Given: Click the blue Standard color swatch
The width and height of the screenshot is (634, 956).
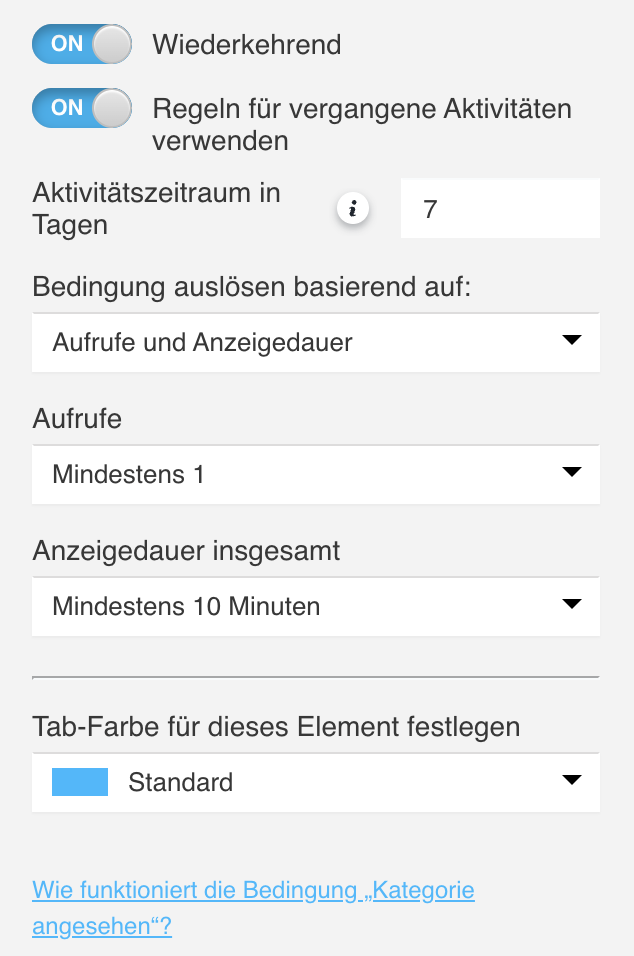Looking at the screenshot, I should click(x=80, y=782).
